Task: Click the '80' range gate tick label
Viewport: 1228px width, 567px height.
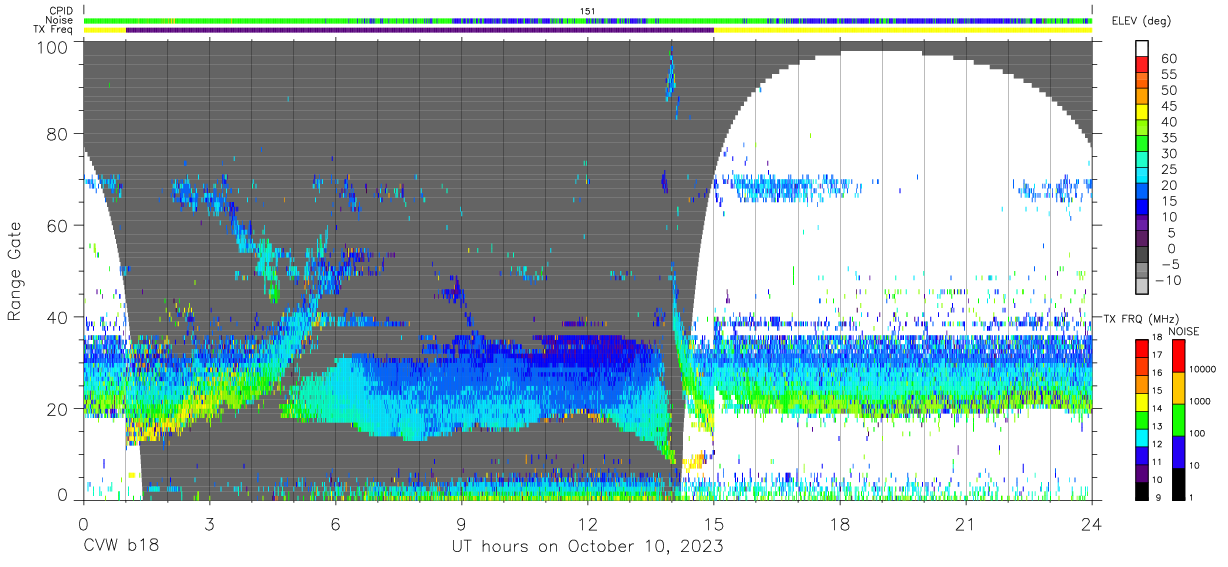Action: tap(56, 134)
